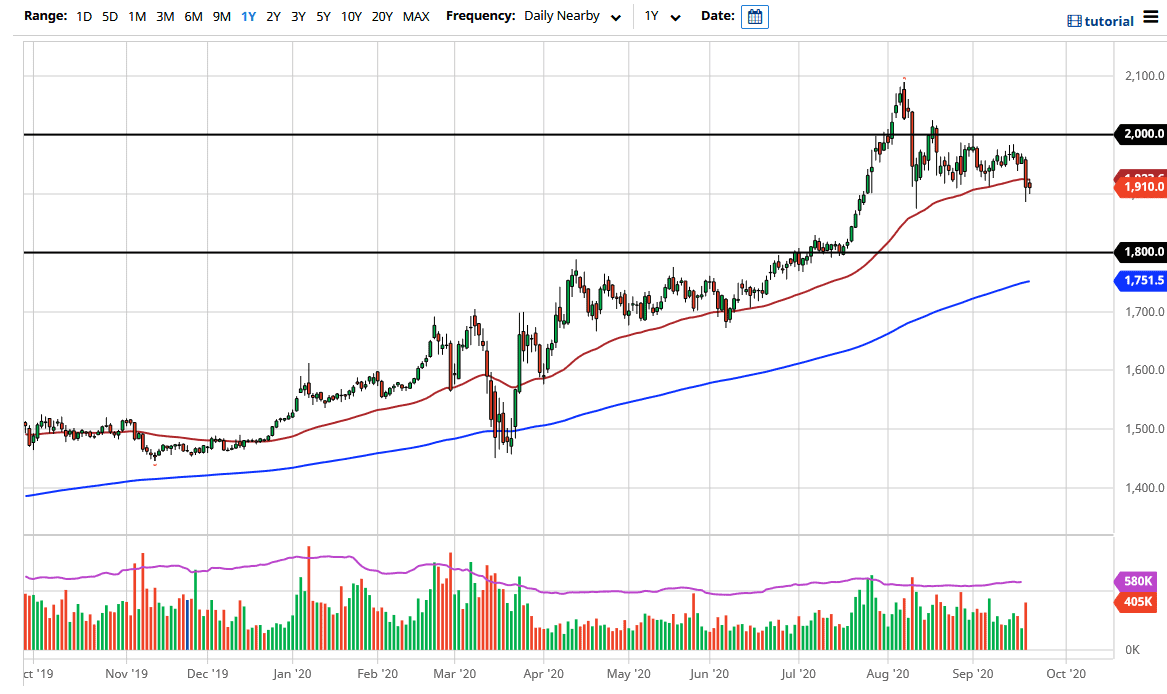Screen dimensions: 1167x694
Task: Select the 3M range
Action: pyautogui.click(x=165, y=16)
